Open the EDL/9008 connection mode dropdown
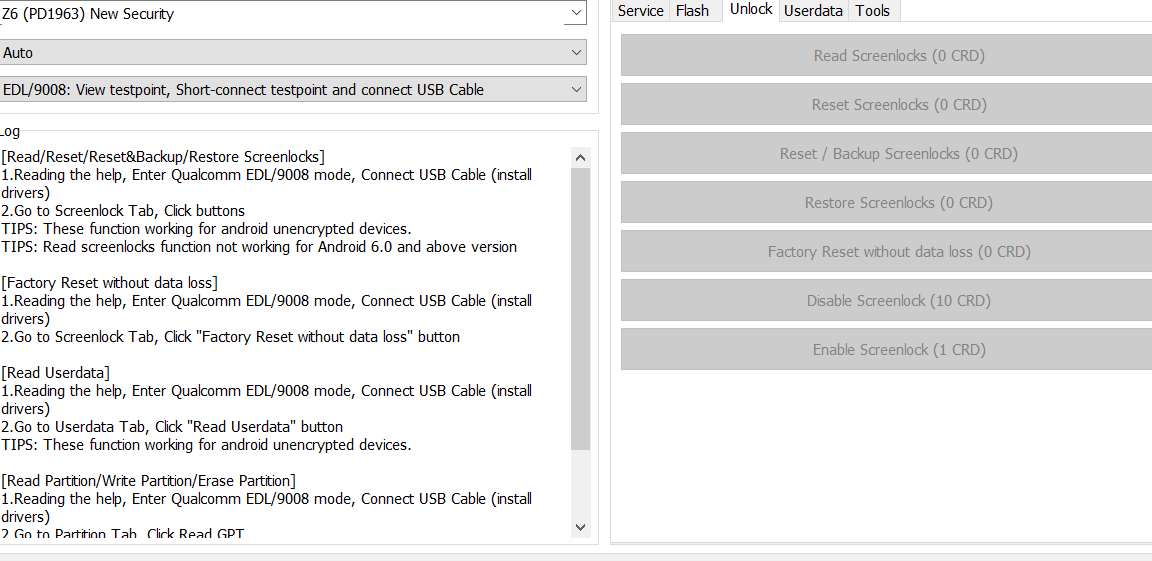 click(x=293, y=90)
